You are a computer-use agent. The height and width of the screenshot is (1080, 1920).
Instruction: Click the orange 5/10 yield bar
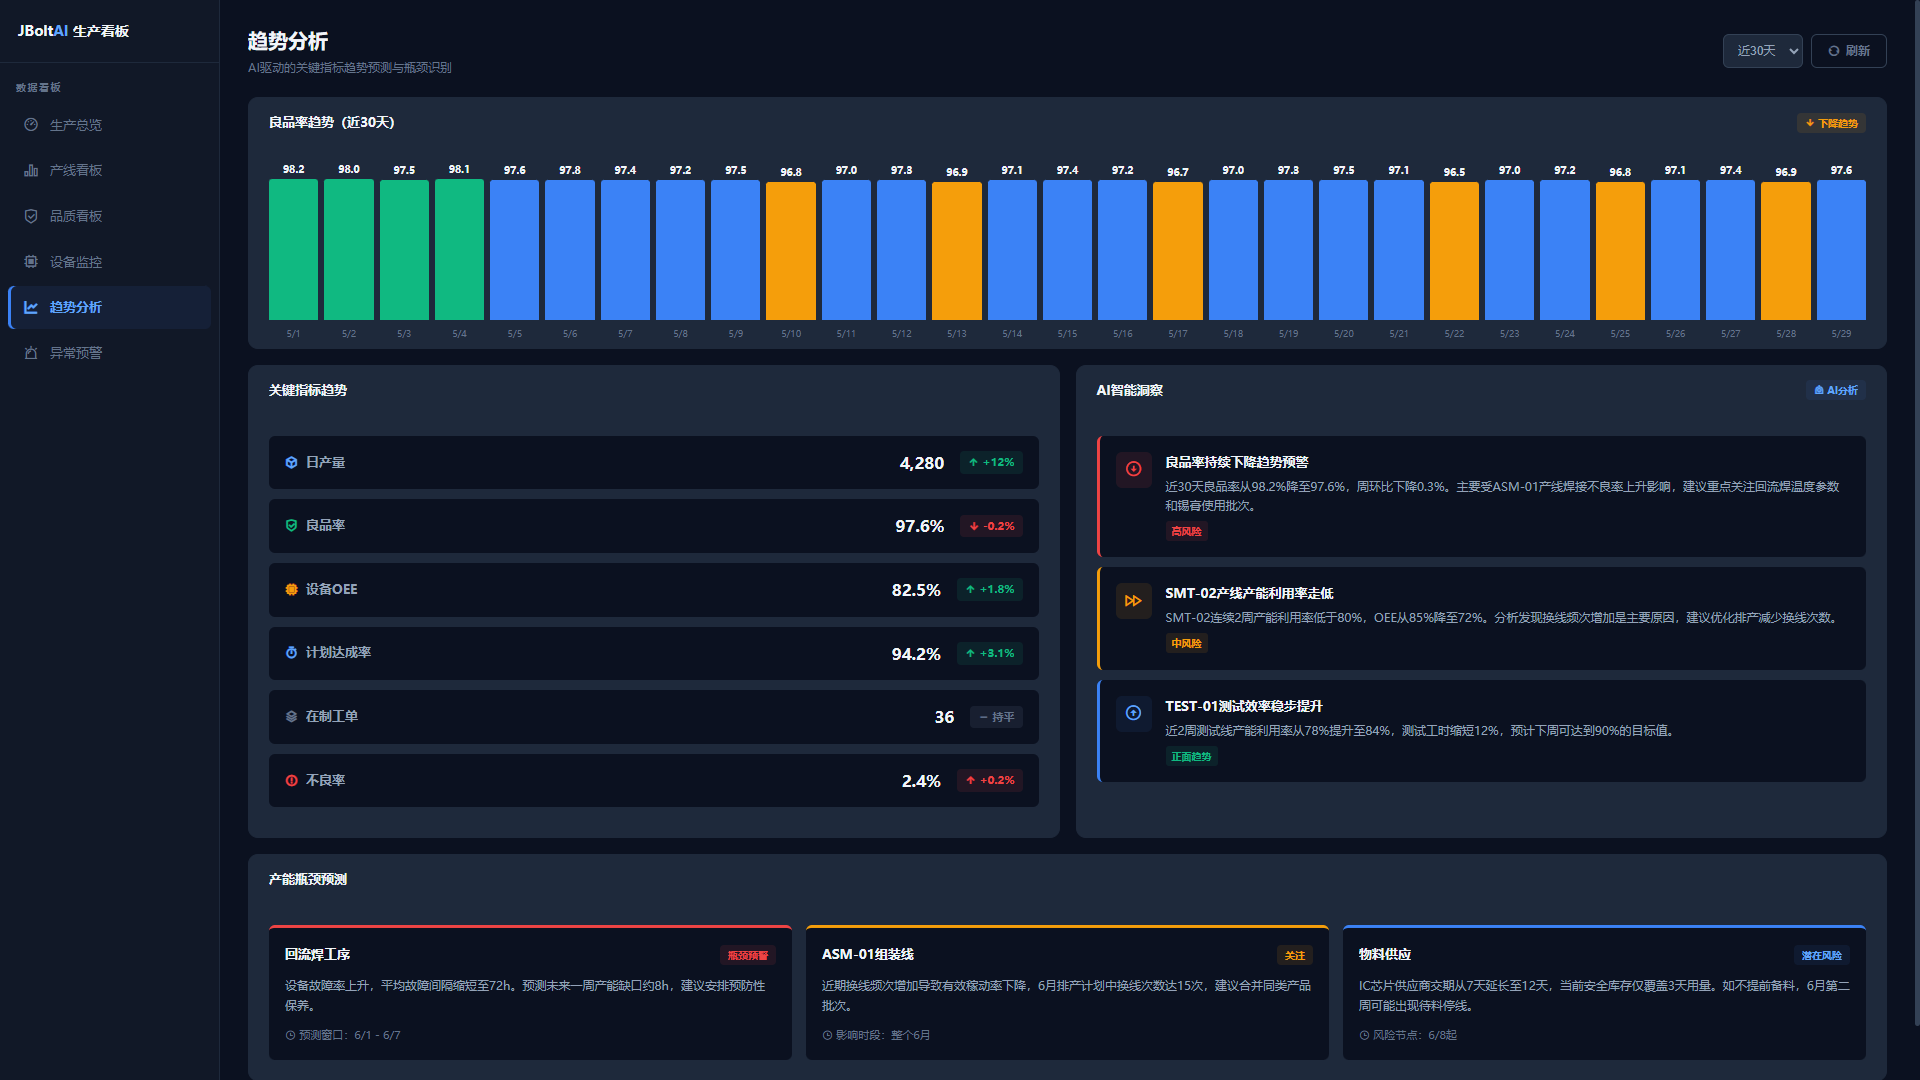(791, 251)
